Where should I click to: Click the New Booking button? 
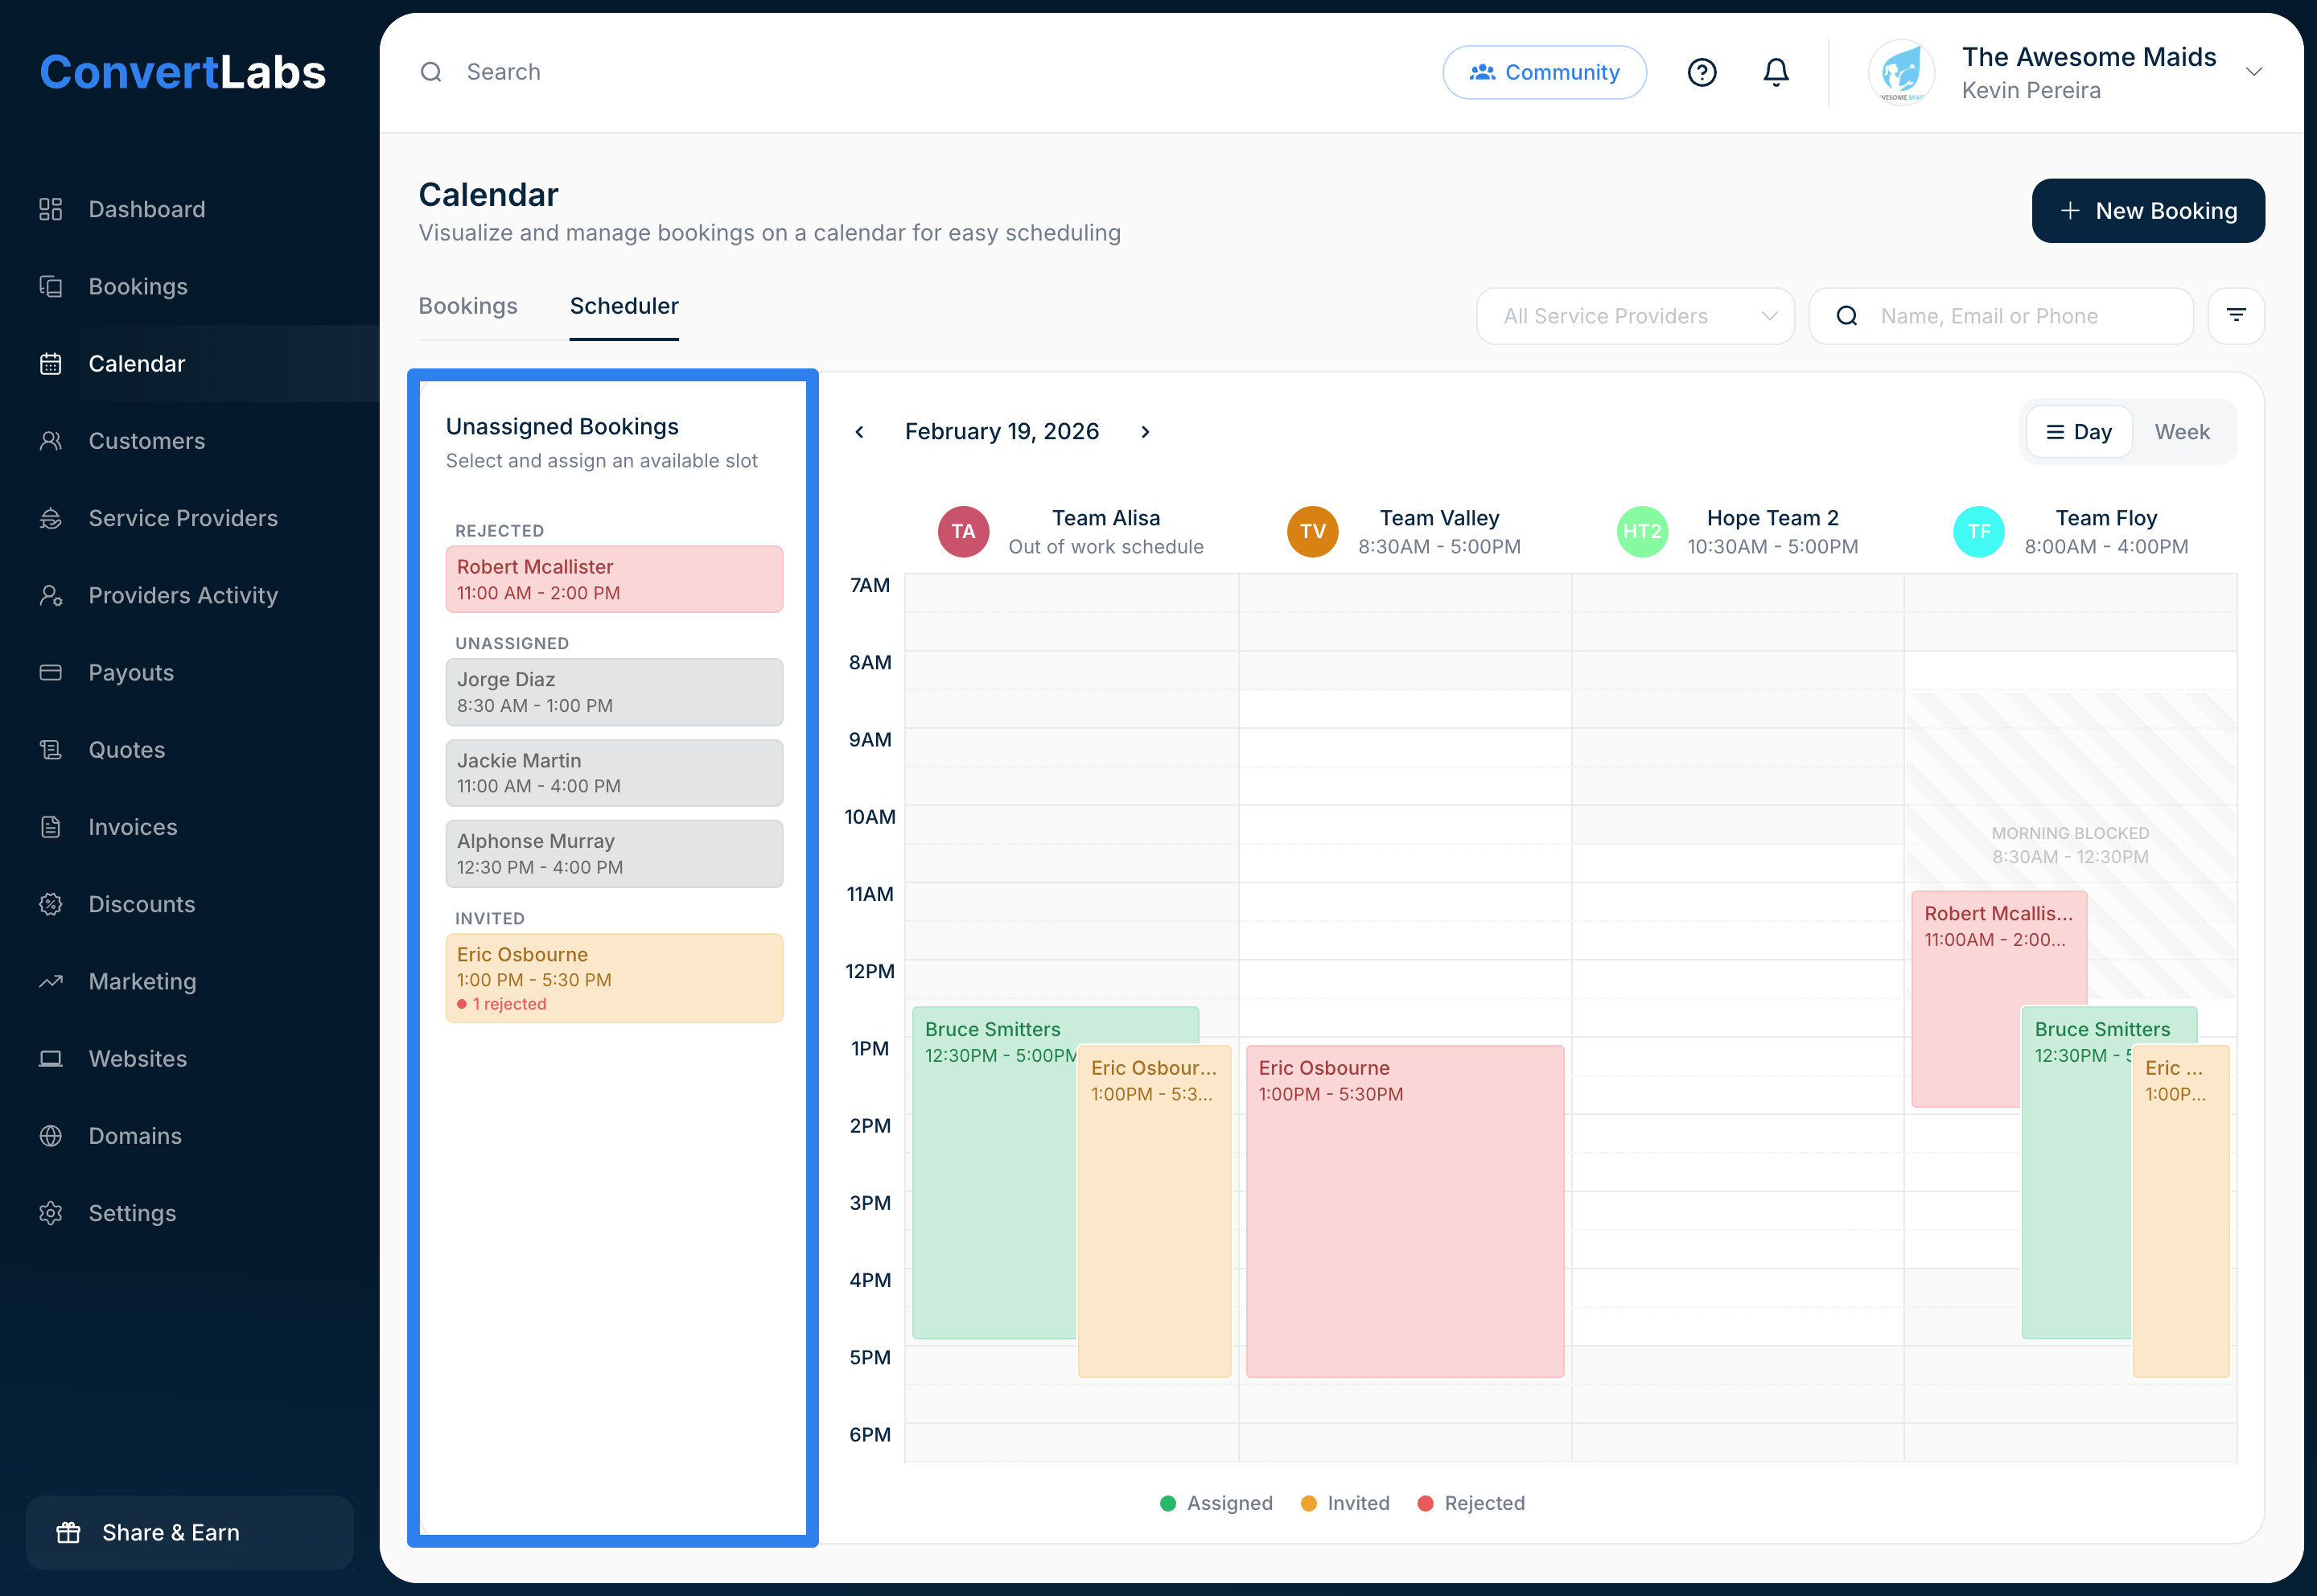(x=2147, y=211)
